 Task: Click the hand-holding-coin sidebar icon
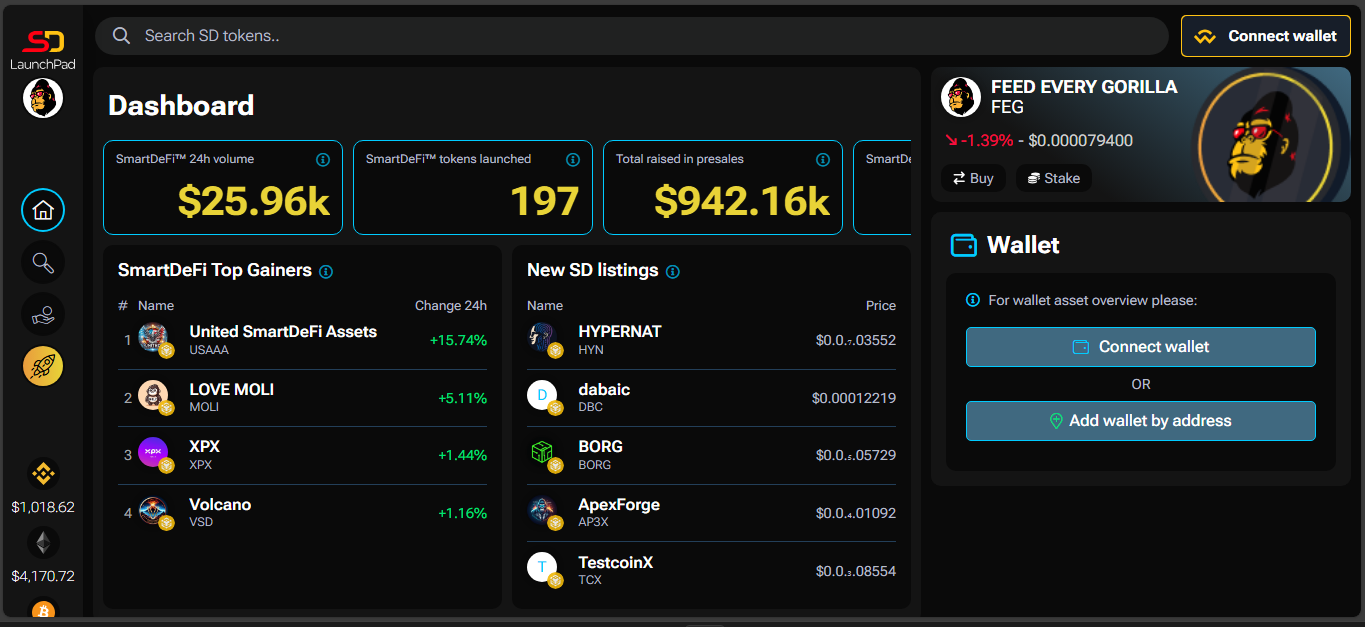[x=43, y=315]
